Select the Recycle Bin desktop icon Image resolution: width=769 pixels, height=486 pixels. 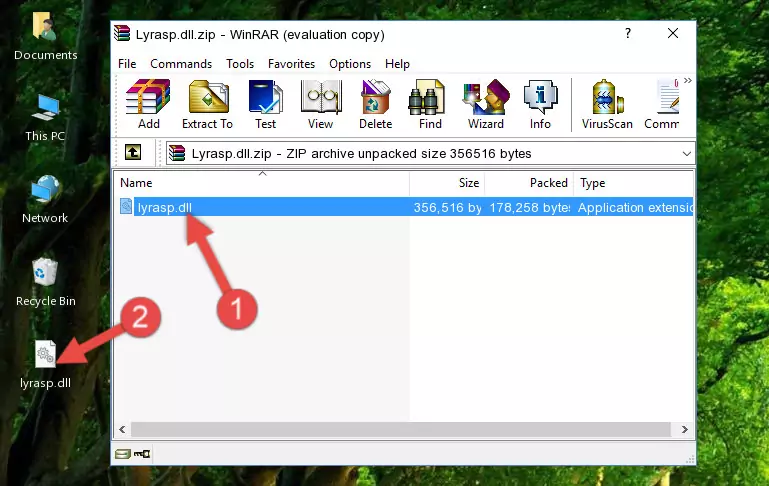[x=45, y=282]
